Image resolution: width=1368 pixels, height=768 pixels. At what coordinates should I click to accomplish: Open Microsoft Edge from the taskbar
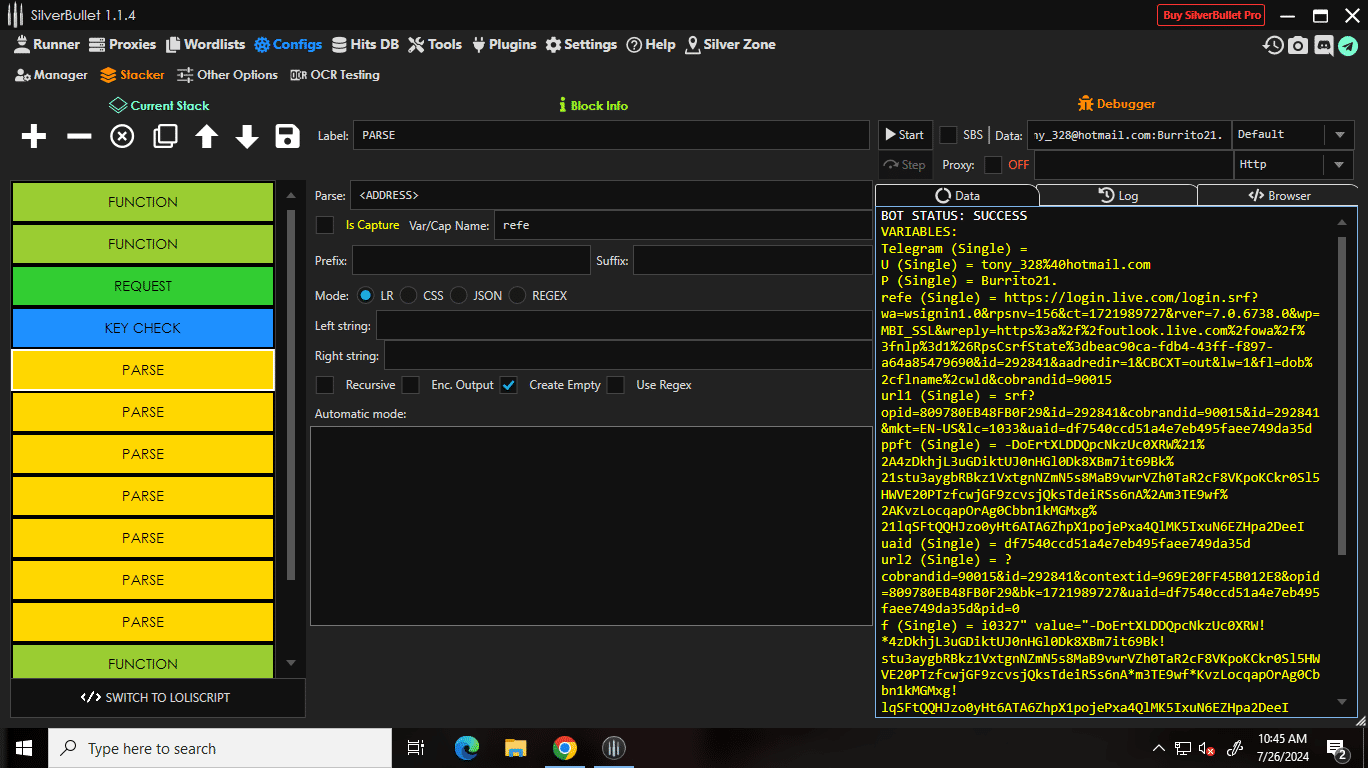[x=466, y=748]
